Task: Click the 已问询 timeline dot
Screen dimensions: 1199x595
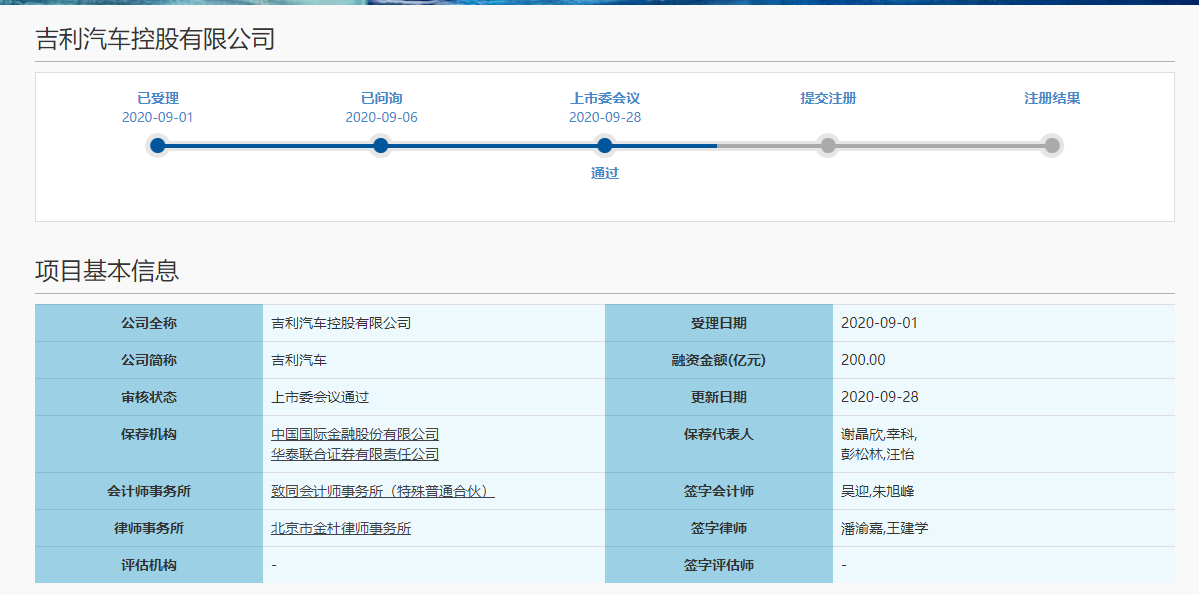Action: 380,146
